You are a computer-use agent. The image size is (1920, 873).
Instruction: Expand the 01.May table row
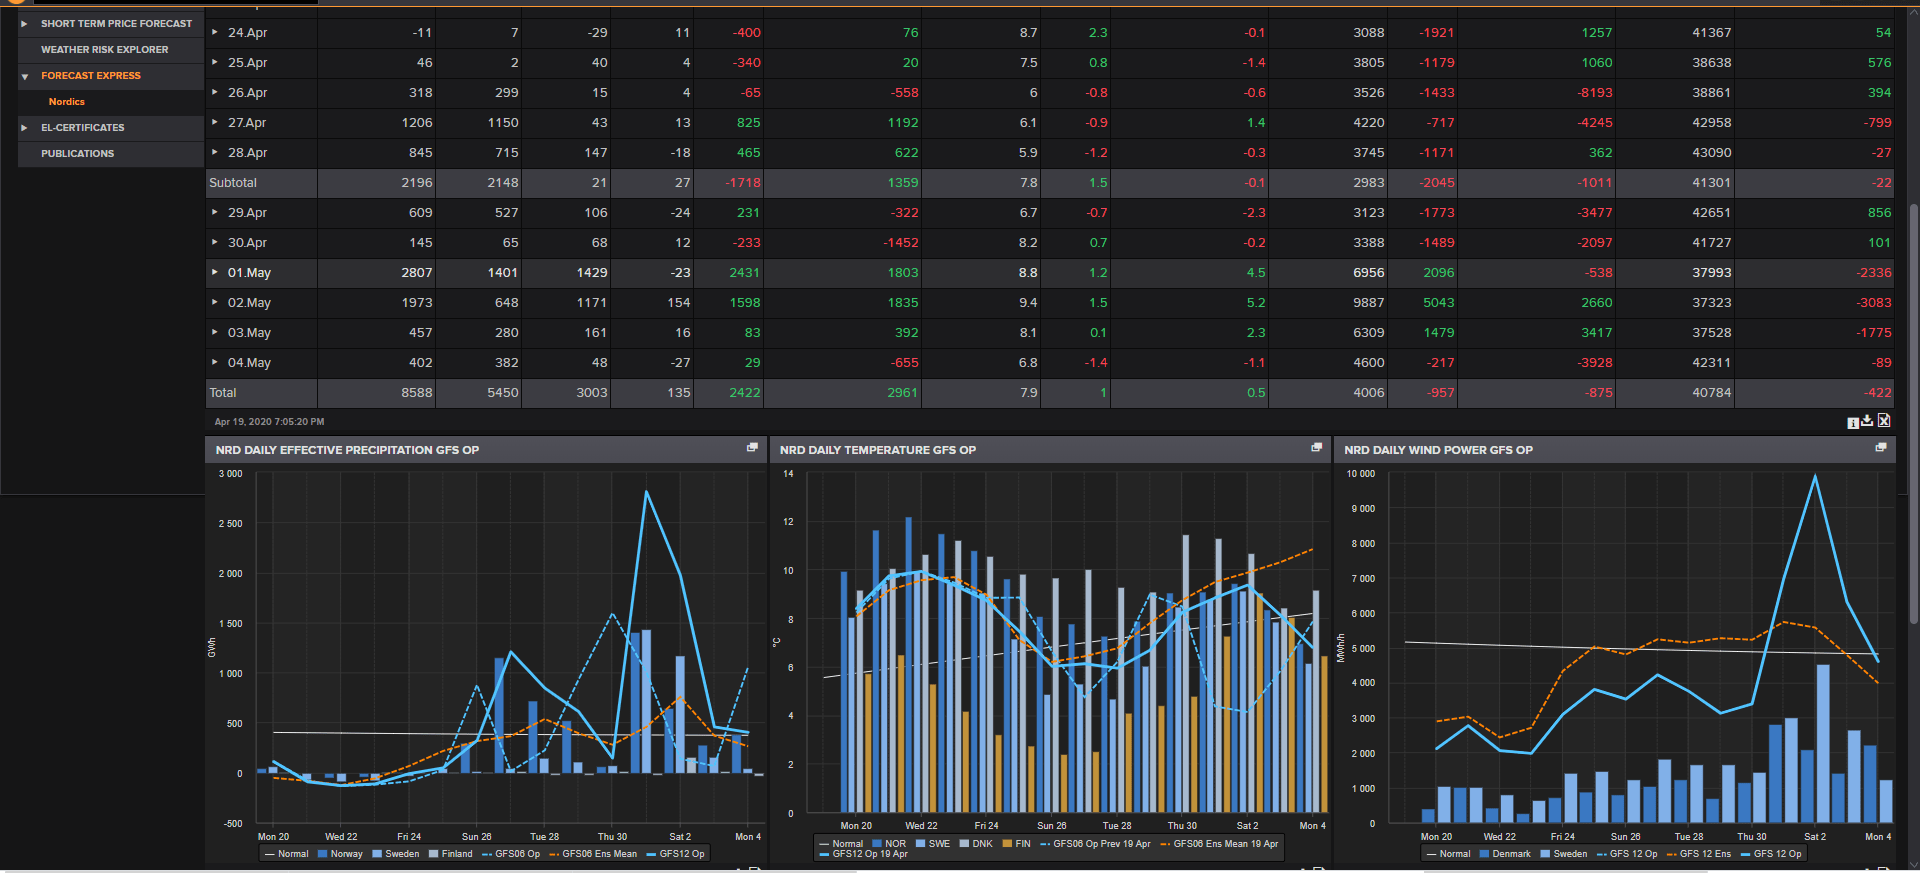[215, 272]
